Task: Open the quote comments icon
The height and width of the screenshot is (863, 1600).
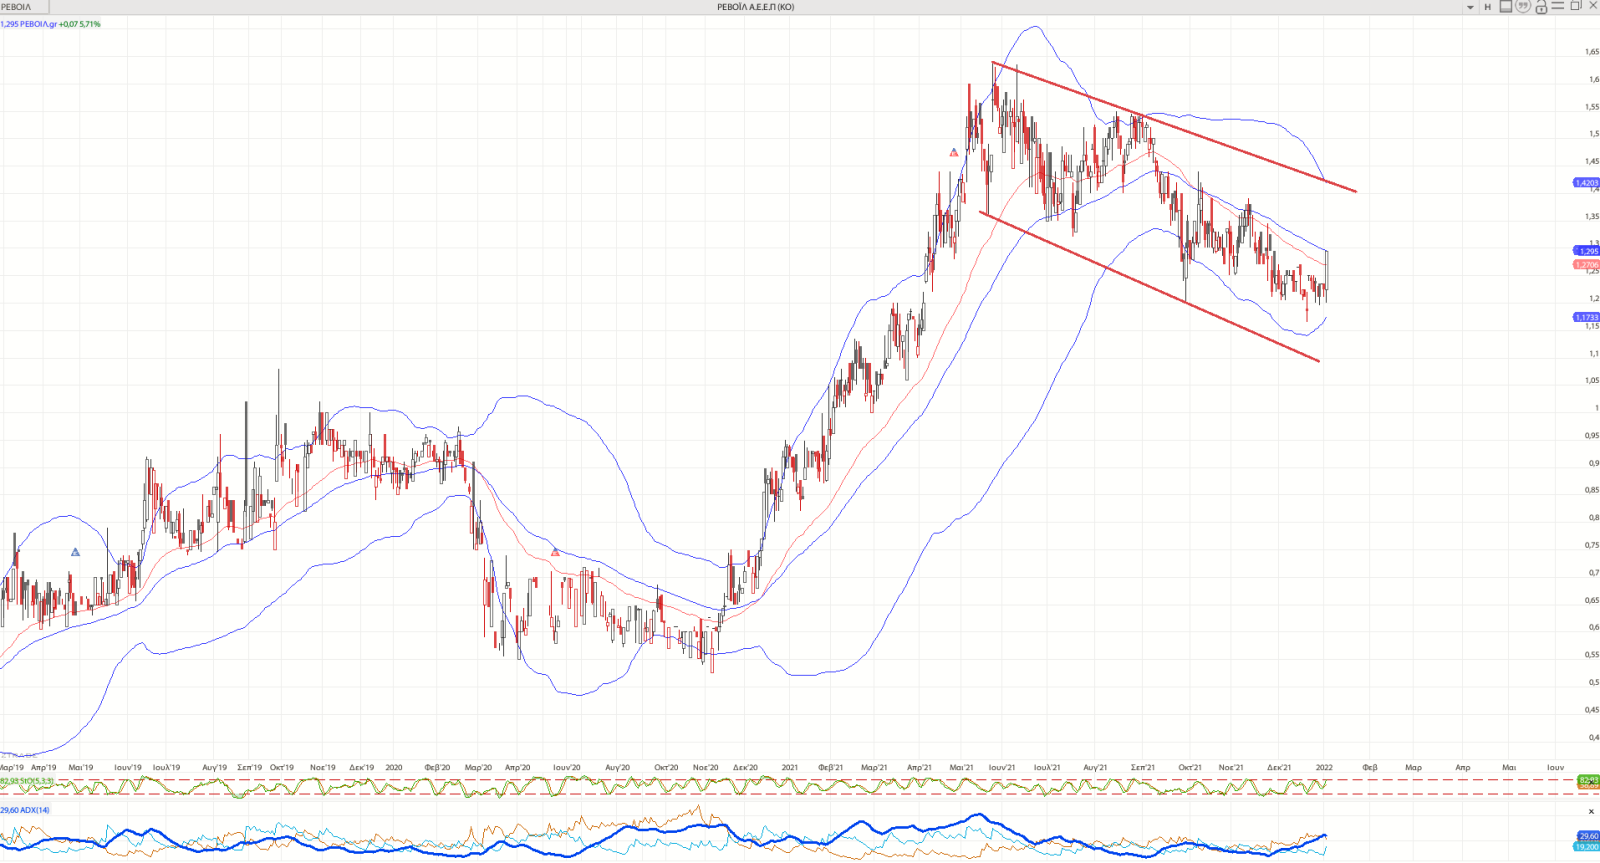Action: (1523, 7)
